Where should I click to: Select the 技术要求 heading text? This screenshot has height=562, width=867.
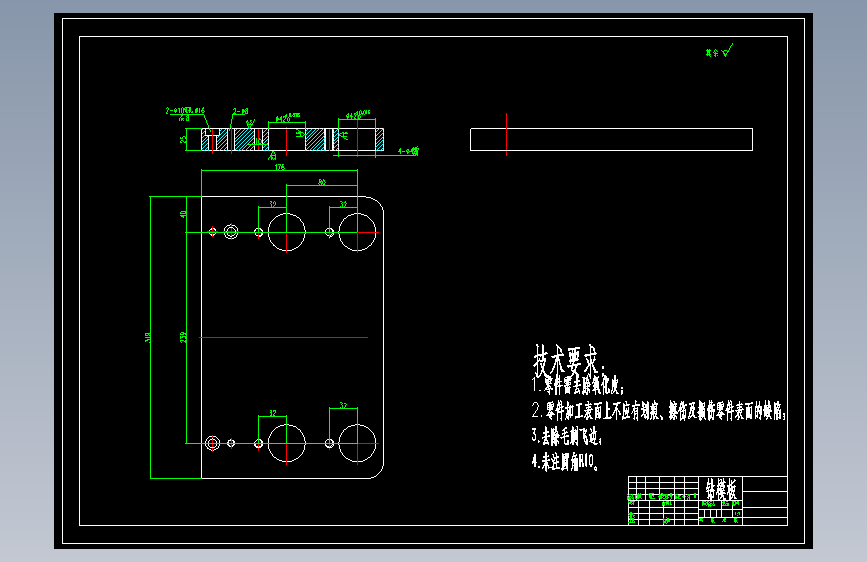tap(568, 361)
